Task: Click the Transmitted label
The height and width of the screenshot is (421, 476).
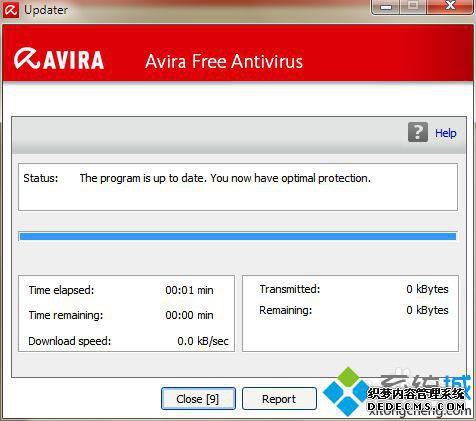Action: [x=290, y=289]
